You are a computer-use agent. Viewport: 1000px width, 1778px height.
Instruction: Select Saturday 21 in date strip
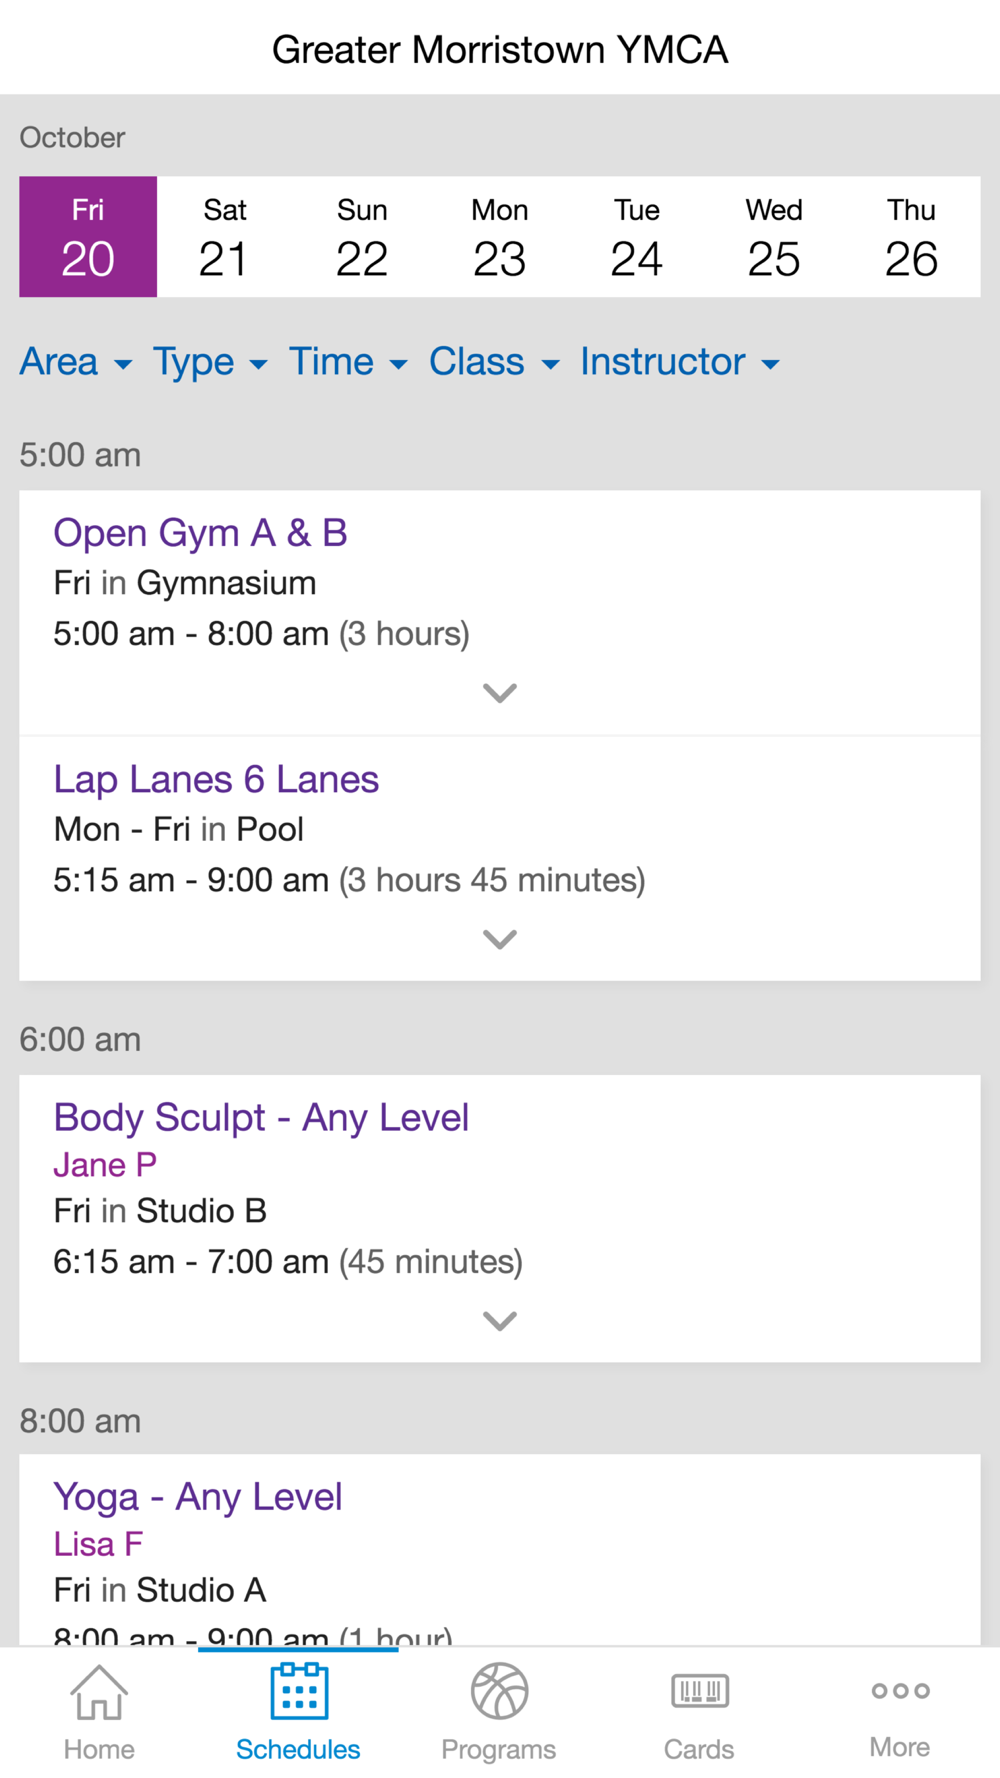pyautogui.click(x=225, y=237)
